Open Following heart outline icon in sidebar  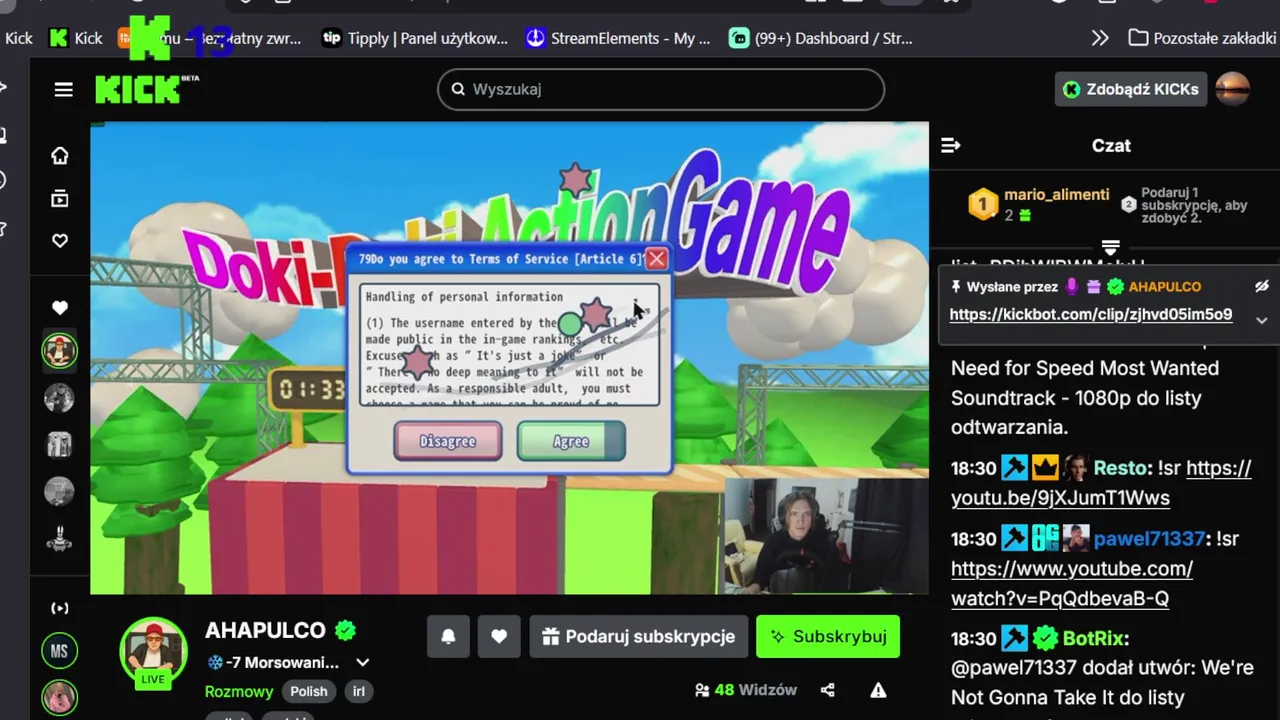60,241
